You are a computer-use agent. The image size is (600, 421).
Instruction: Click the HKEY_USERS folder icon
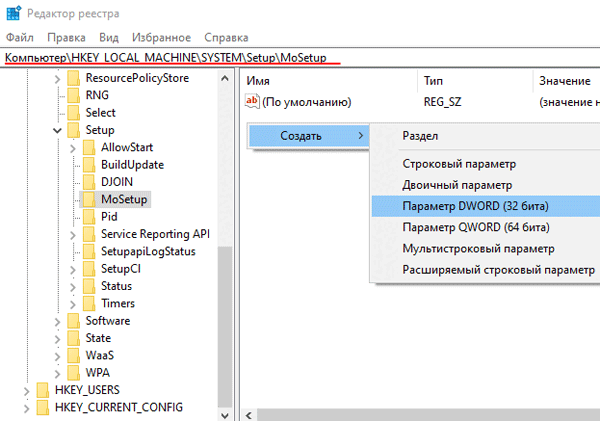coord(43,390)
